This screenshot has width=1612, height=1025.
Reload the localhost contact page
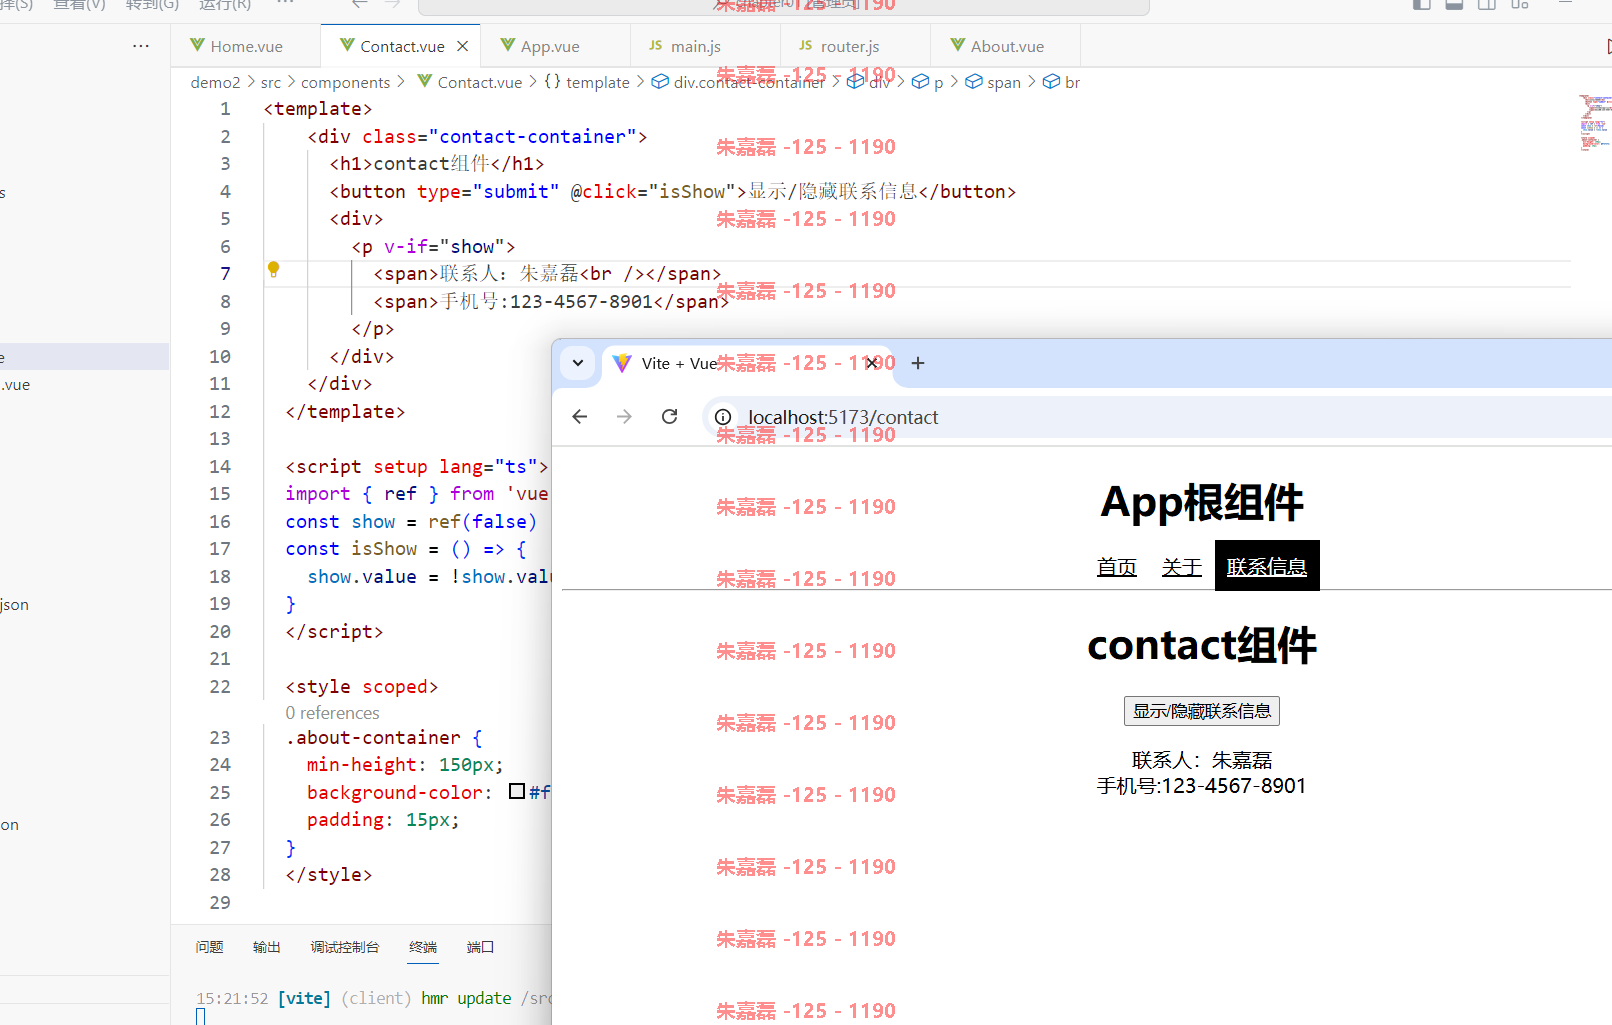pos(670,417)
